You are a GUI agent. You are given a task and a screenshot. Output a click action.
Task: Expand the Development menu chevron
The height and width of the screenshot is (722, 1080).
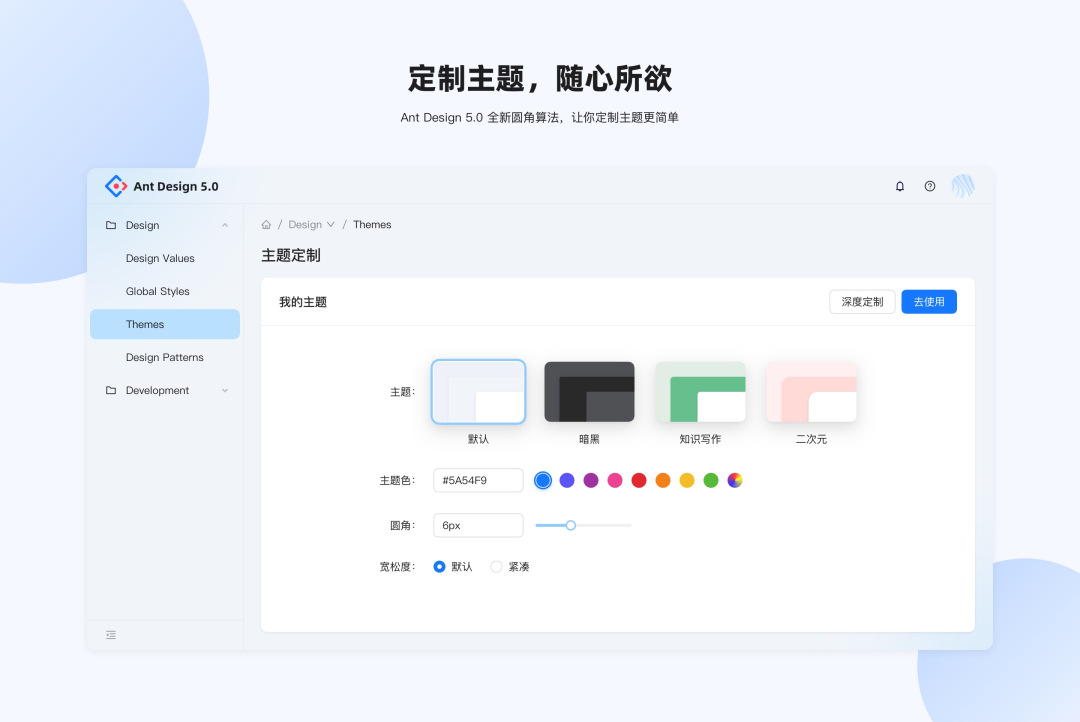pos(225,391)
